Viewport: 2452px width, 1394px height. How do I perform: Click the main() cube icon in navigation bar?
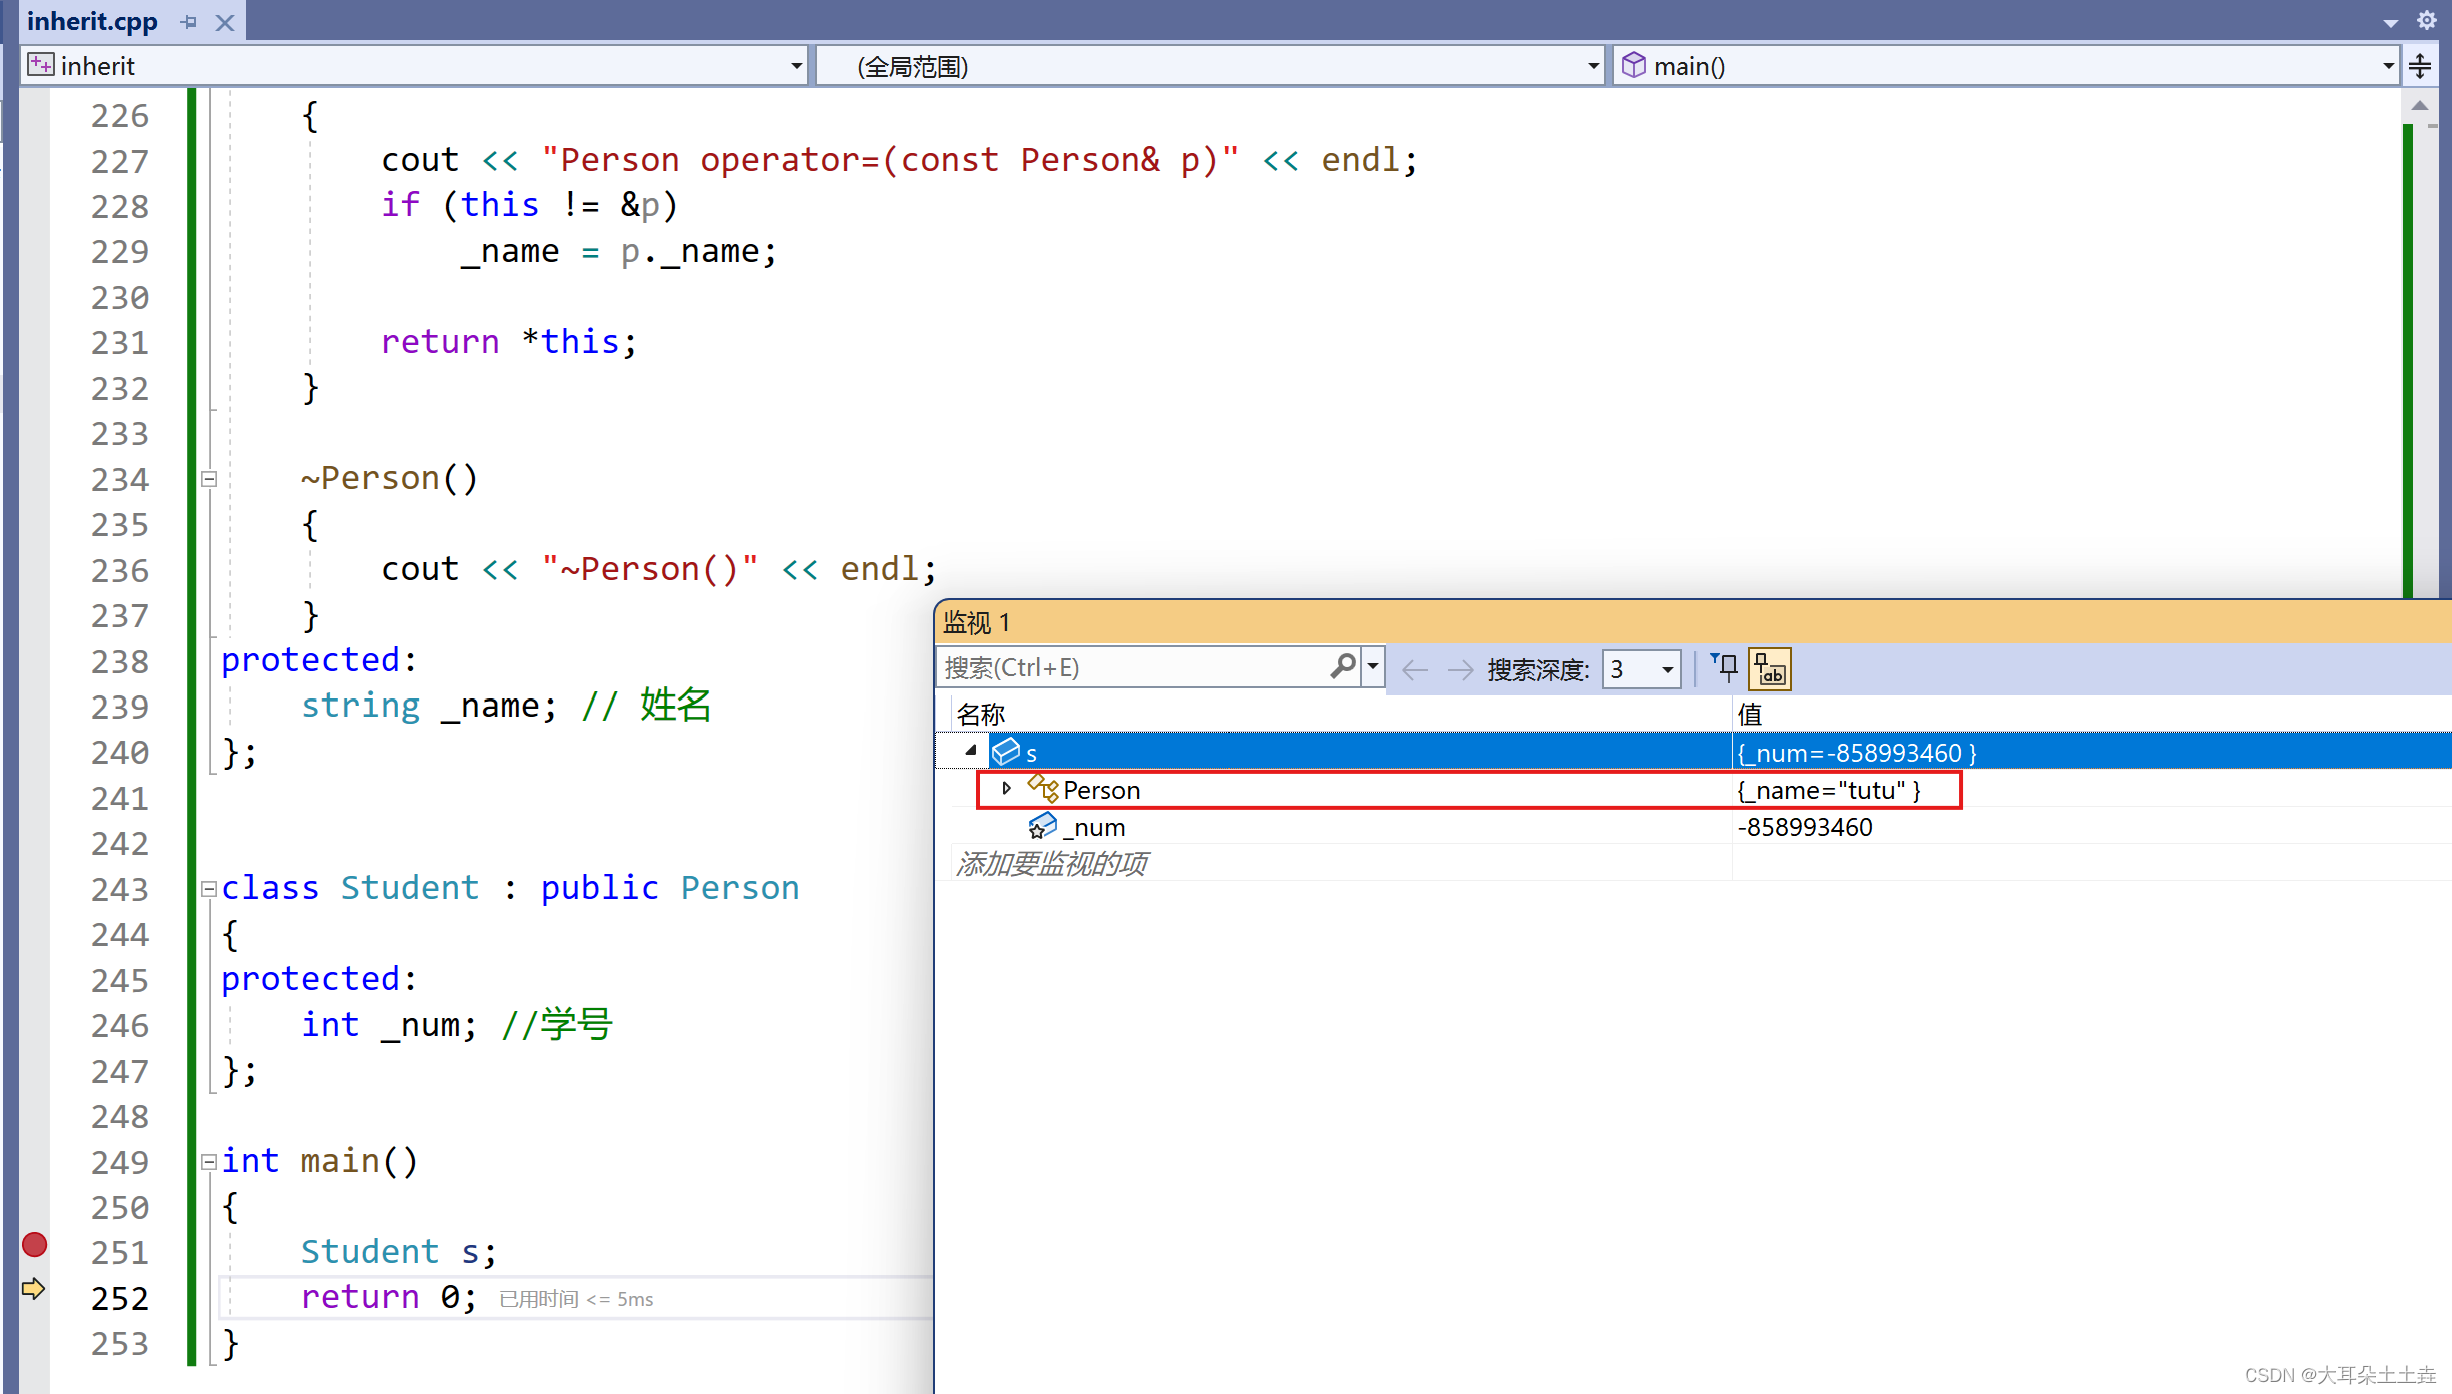coord(1634,65)
